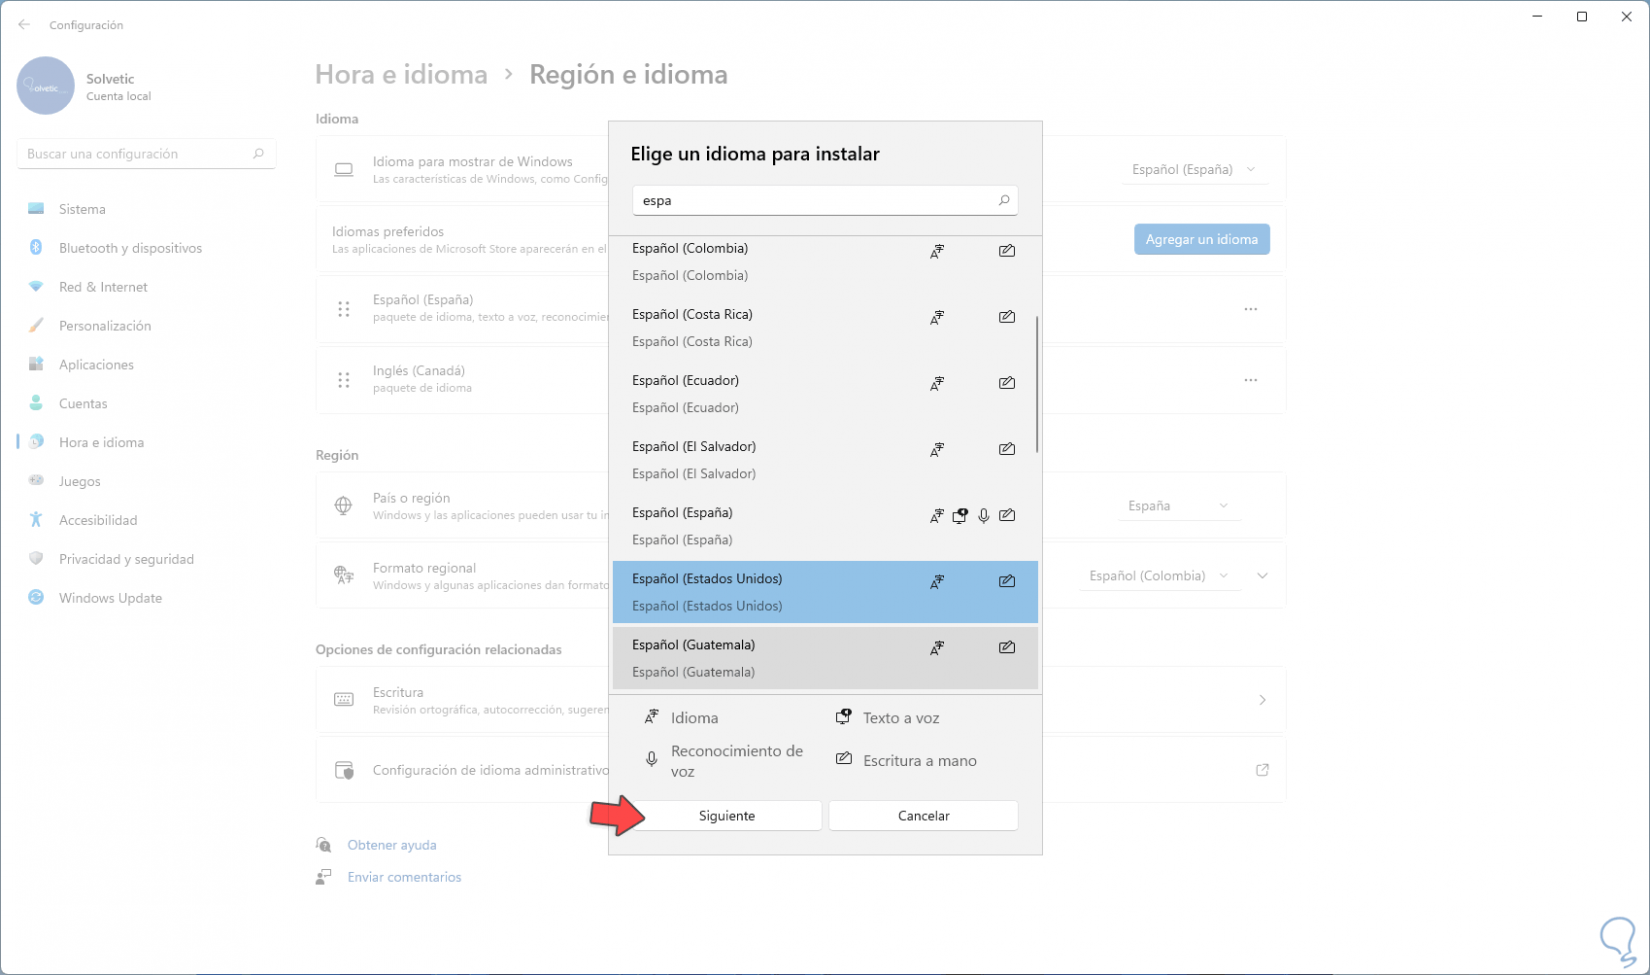Image resolution: width=1650 pixels, height=975 pixels.
Task: Click the speech recognition microphone icon for Español (España)
Action: (x=984, y=516)
